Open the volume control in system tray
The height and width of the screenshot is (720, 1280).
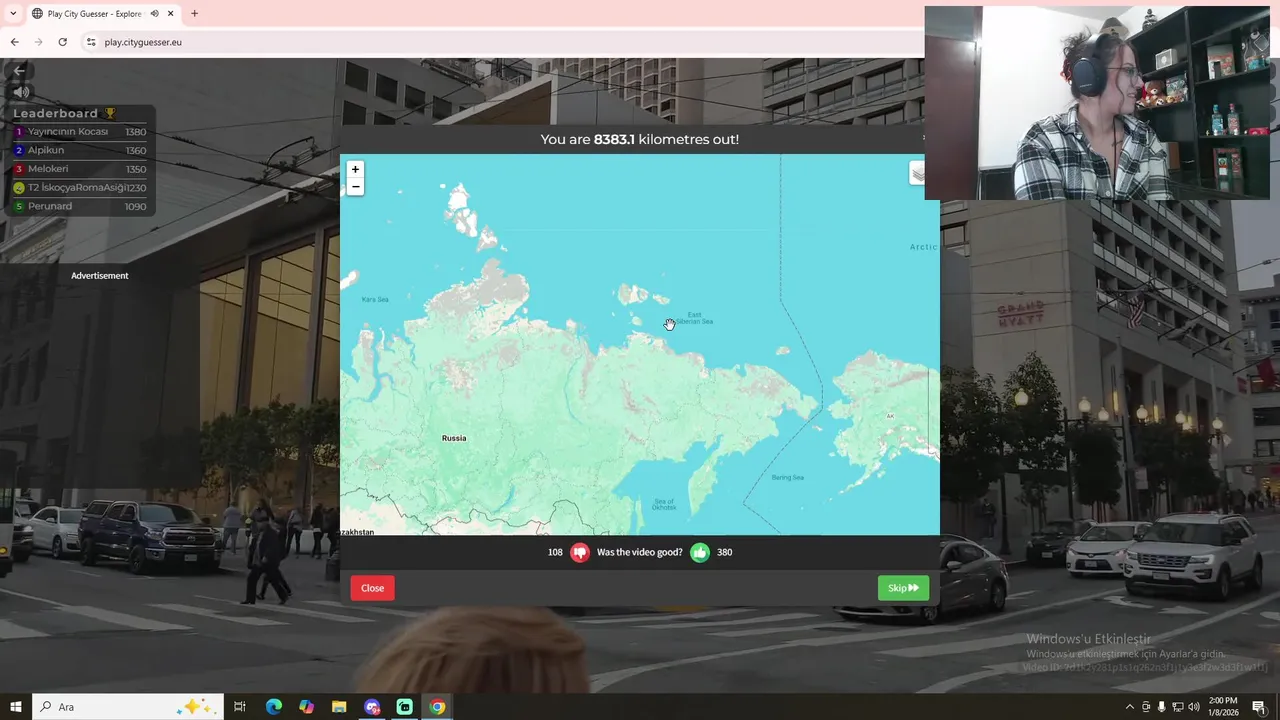[x=1193, y=707]
